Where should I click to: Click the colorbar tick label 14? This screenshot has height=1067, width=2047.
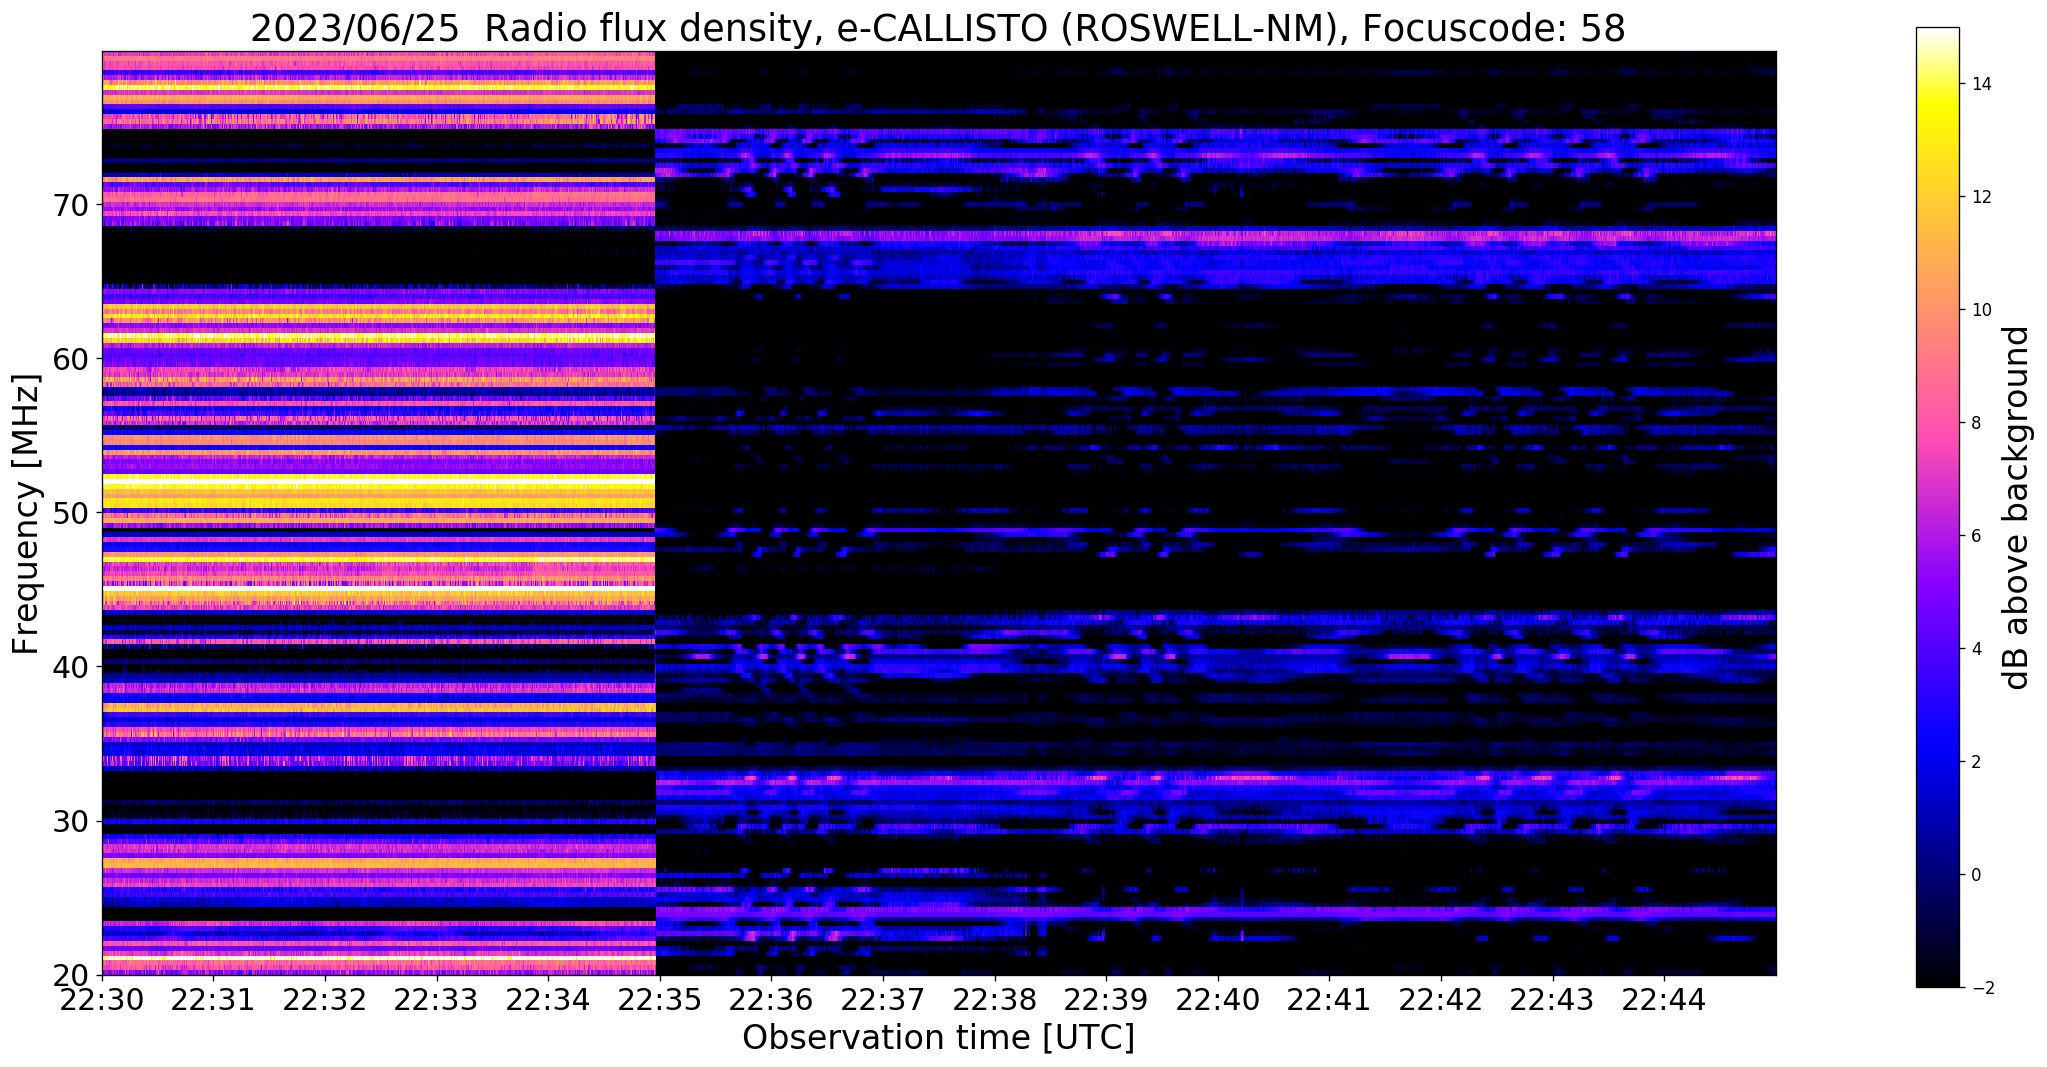pyautogui.click(x=1980, y=84)
